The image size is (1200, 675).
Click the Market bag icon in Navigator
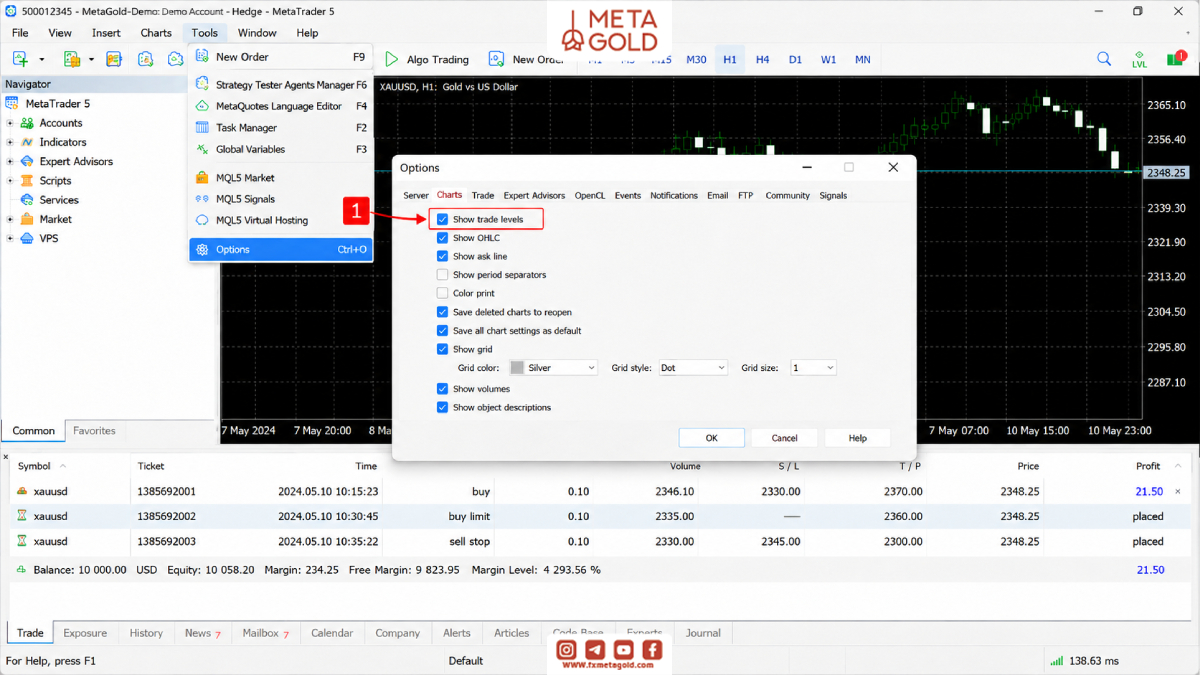(x=27, y=219)
